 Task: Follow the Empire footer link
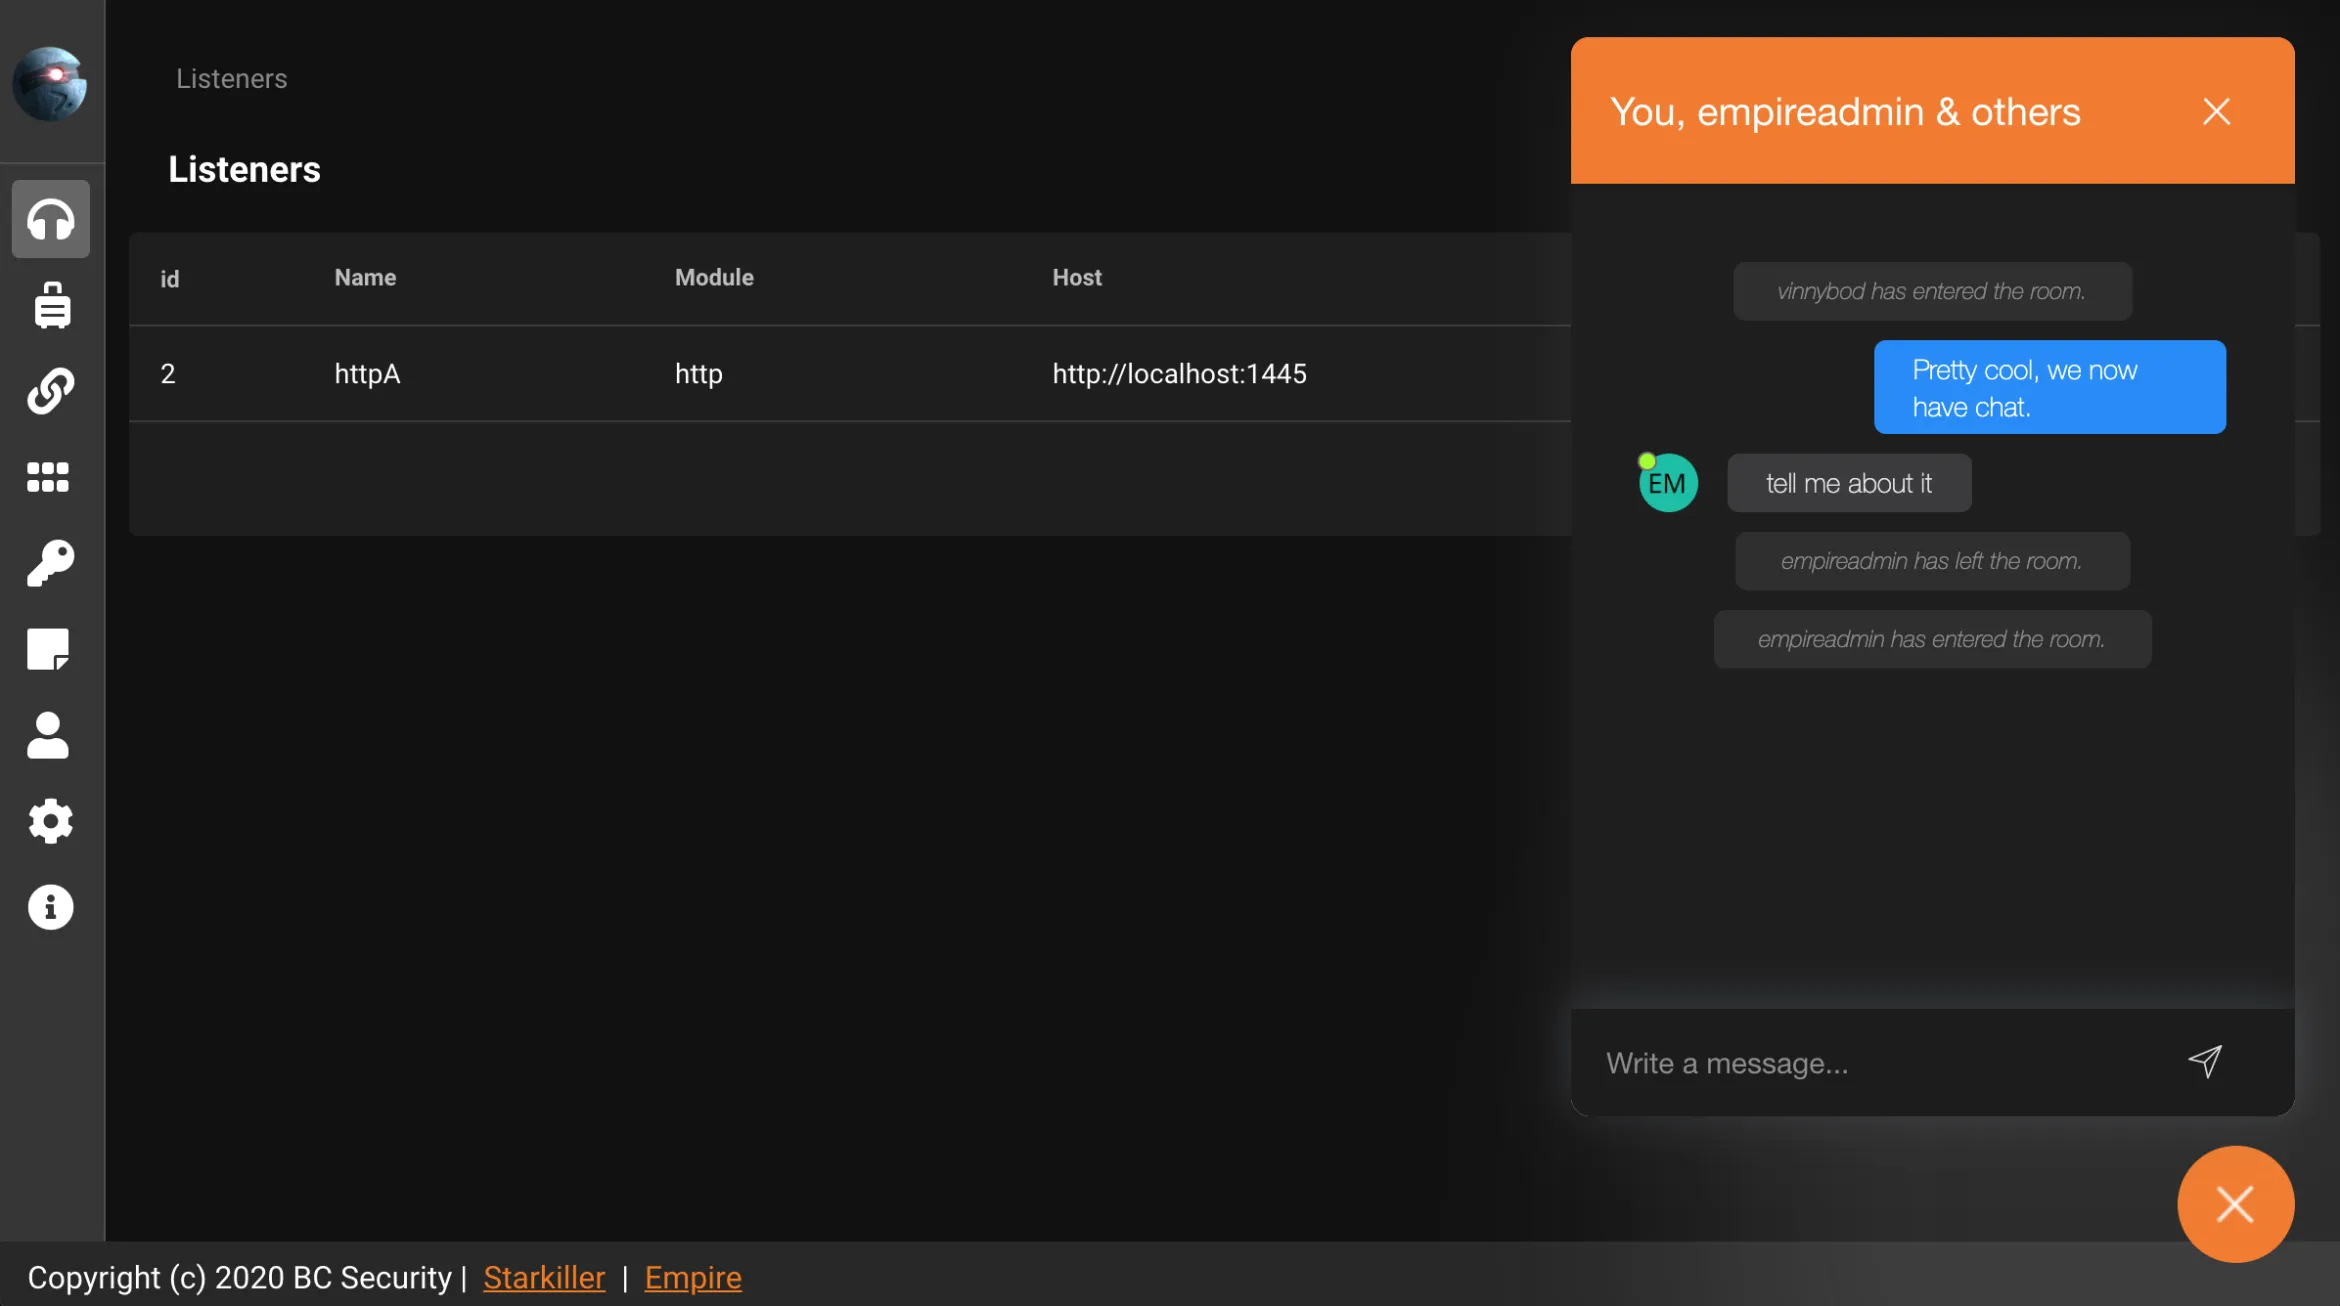(693, 1277)
